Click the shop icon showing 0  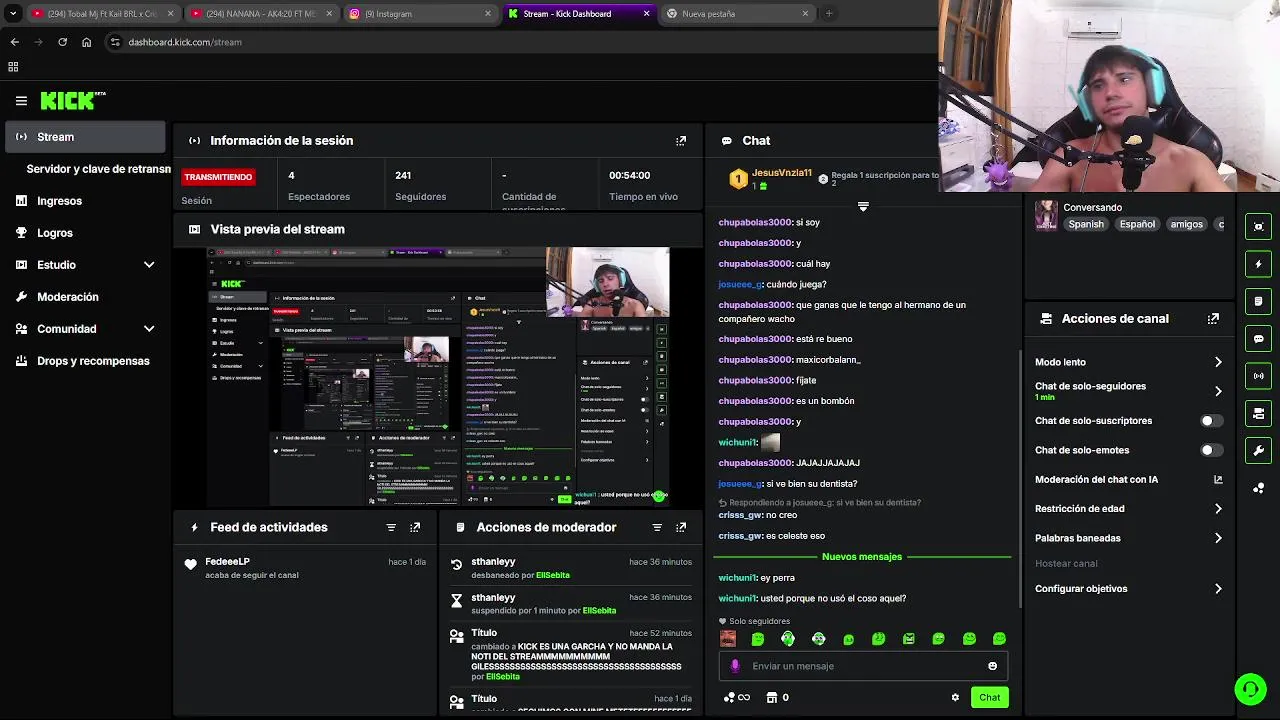(x=777, y=698)
